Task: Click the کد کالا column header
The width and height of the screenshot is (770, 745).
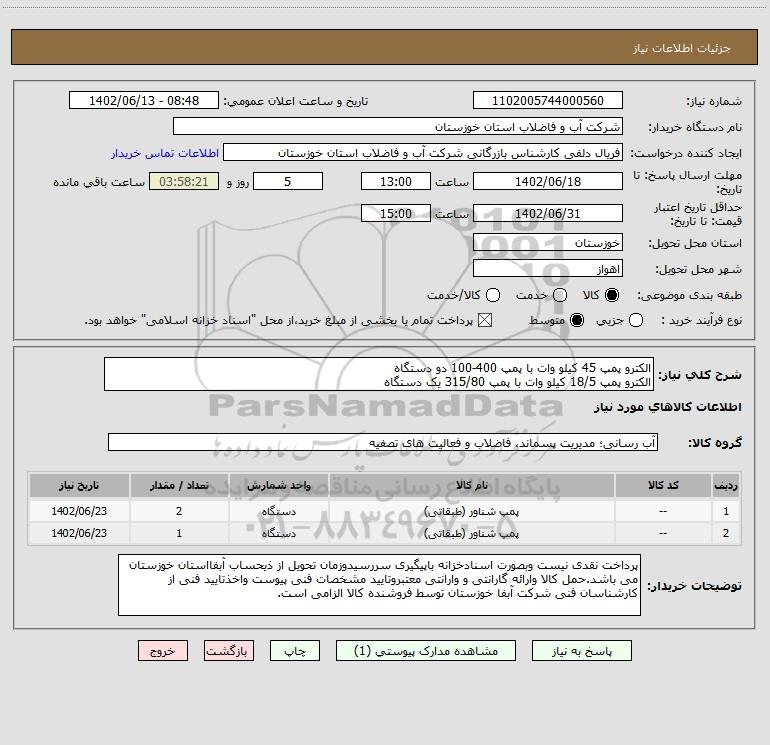Action: 663,485
